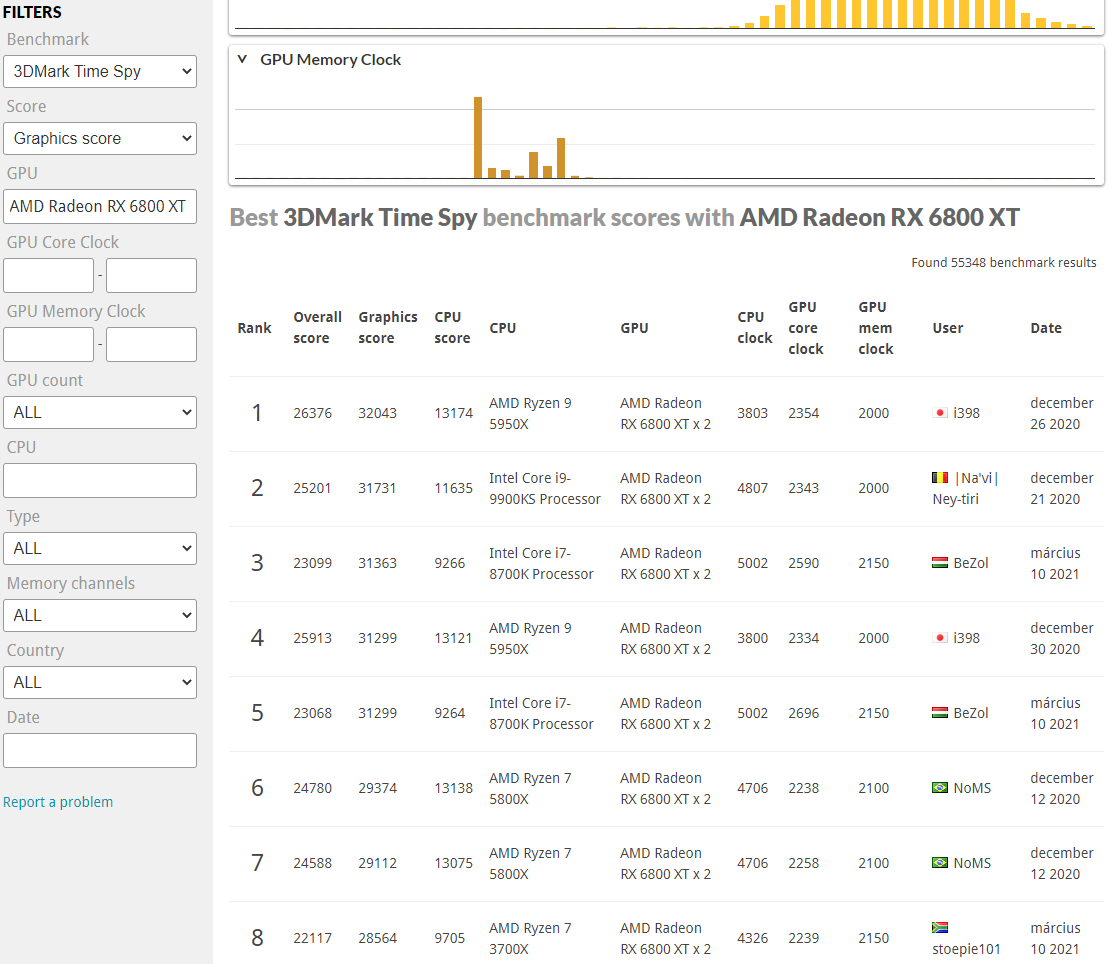Select graphics score 29112
1120x964 pixels.
click(x=377, y=863)
